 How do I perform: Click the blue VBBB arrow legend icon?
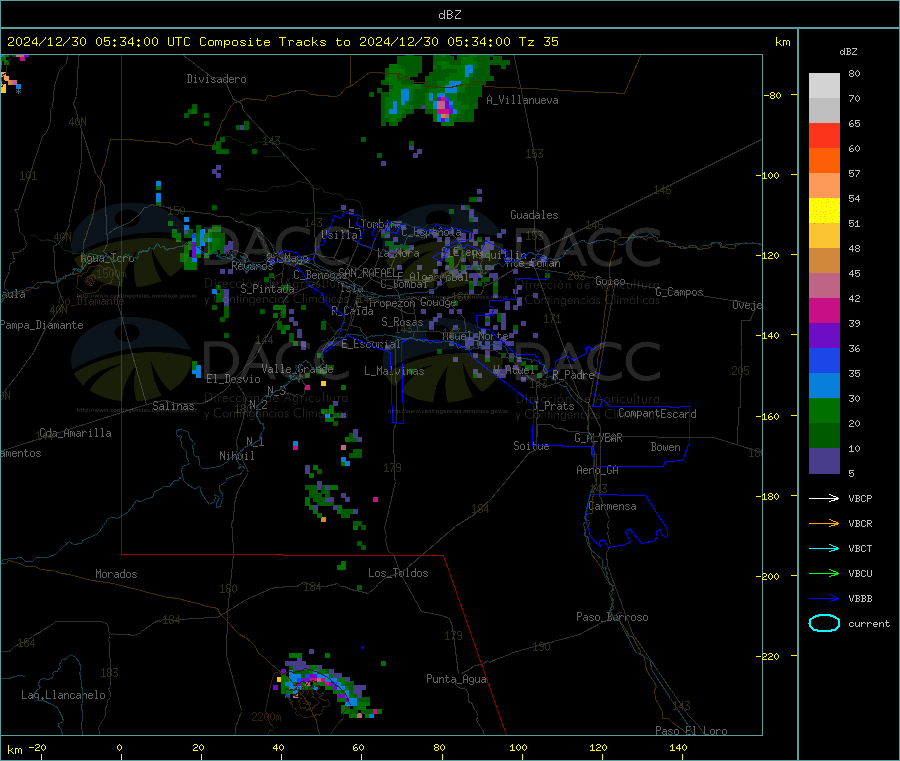824,599
